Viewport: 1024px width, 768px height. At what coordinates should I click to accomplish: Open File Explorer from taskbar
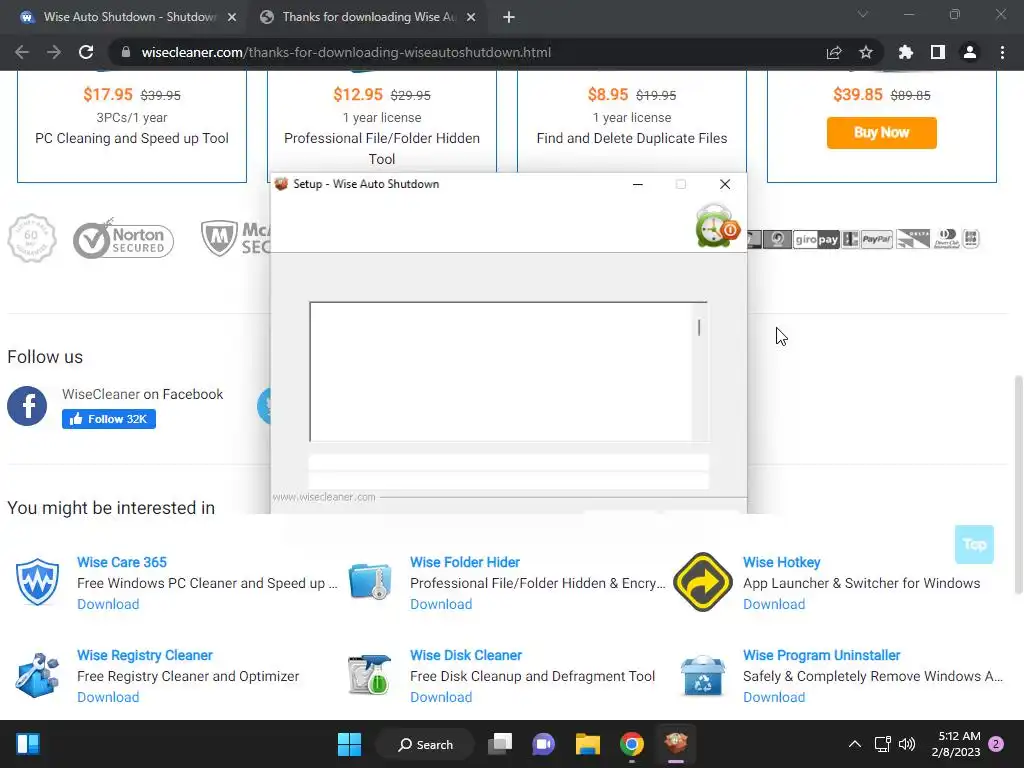[x=588, y=744]
